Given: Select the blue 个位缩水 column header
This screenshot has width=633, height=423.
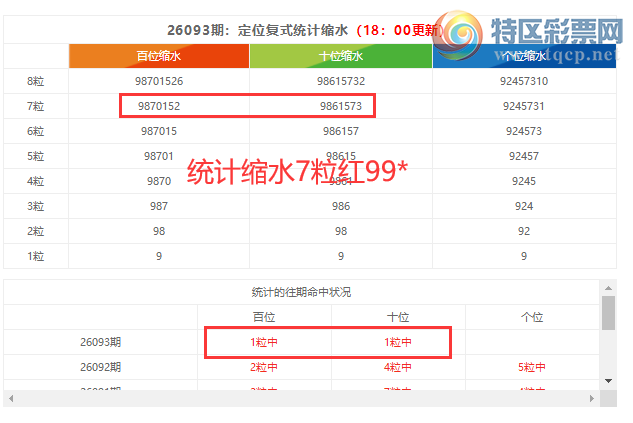Looking at the screenshot, I should tap(525, 57).
